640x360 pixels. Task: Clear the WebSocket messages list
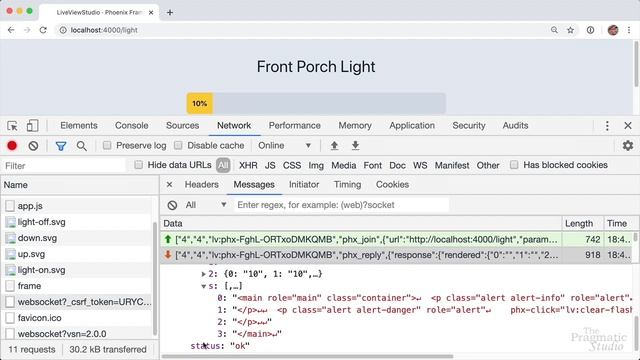(x=172, y=205)
